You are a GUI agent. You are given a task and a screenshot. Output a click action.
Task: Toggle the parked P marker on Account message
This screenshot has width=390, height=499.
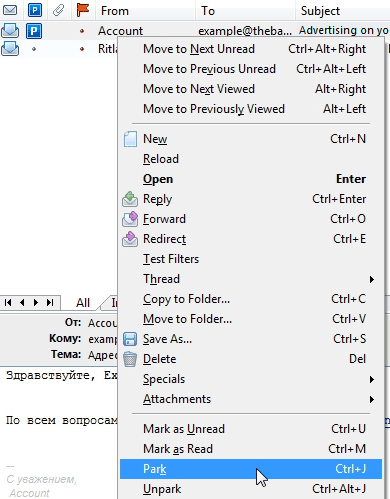tap(34, 31)
